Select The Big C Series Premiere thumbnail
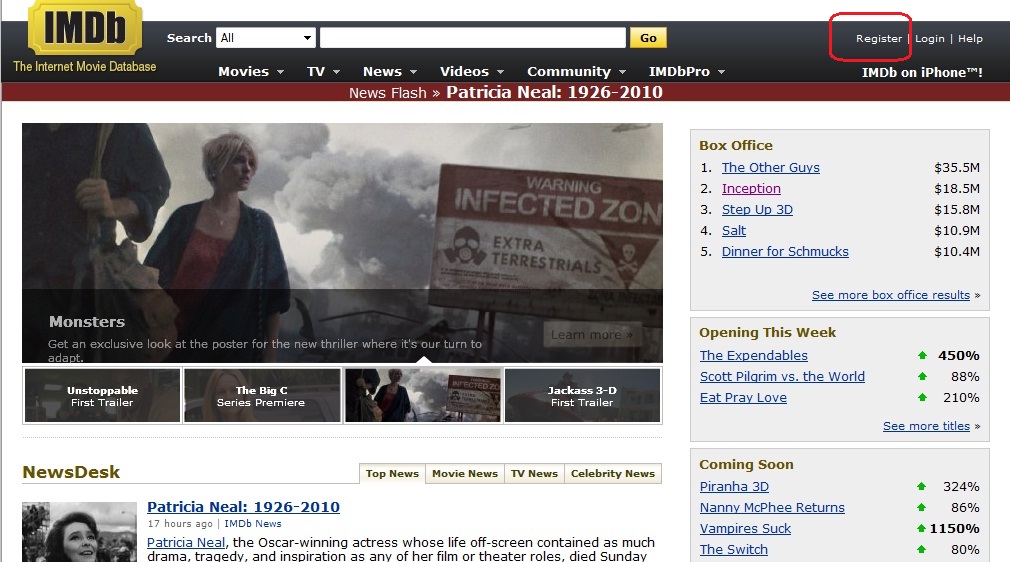Viewport: 1010px width, 562px height. coord(262,396)
